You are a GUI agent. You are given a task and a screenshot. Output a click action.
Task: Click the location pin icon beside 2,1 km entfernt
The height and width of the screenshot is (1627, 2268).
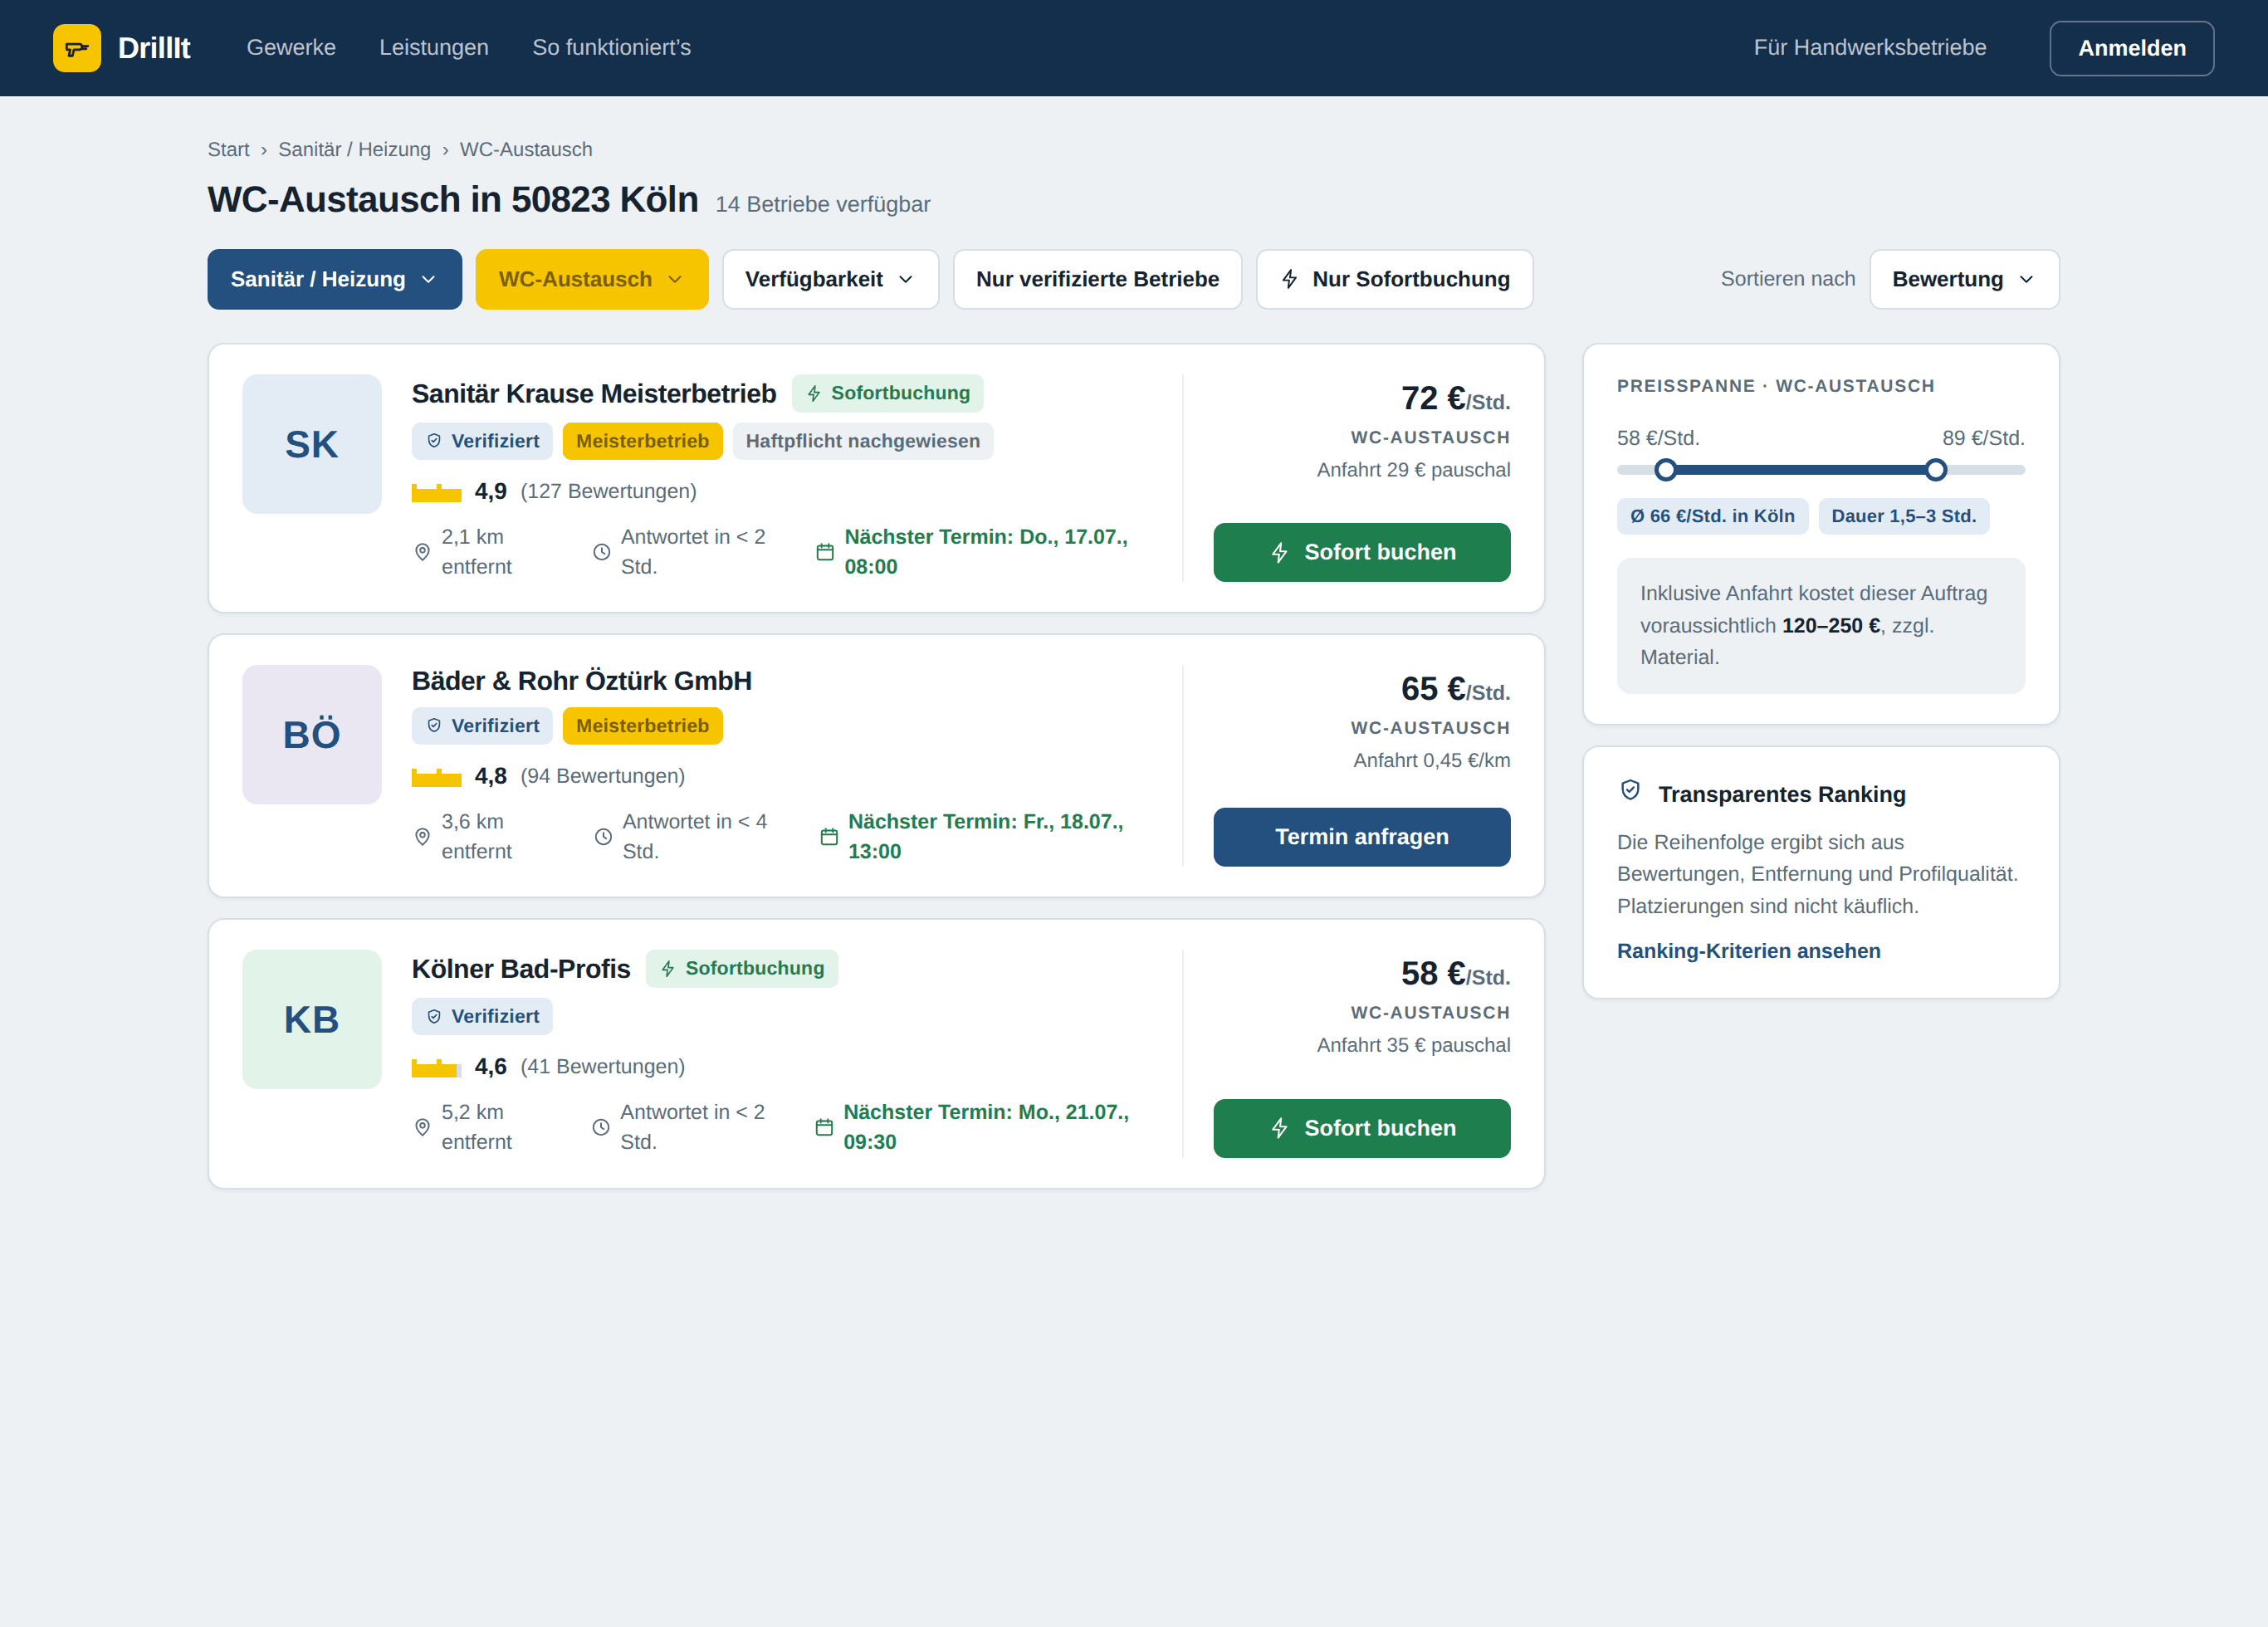422,552
